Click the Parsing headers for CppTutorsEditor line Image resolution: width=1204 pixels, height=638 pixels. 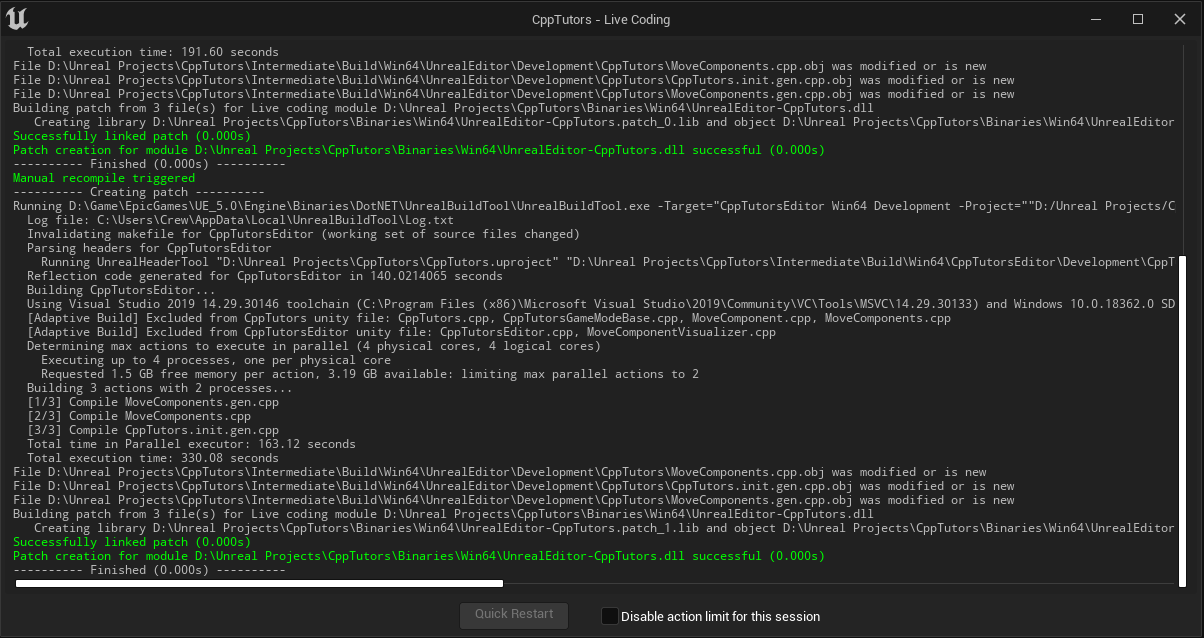coord(149,248)
